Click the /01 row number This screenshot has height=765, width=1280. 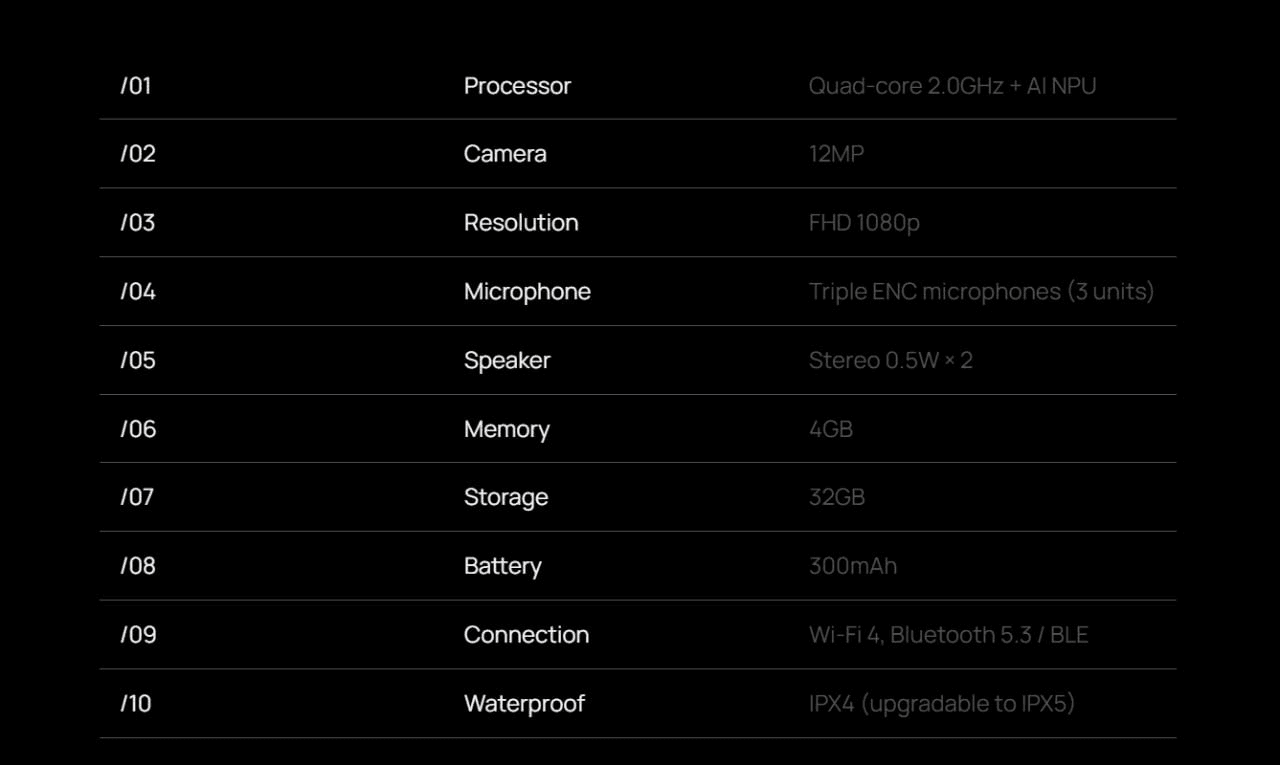coord(136,86)
